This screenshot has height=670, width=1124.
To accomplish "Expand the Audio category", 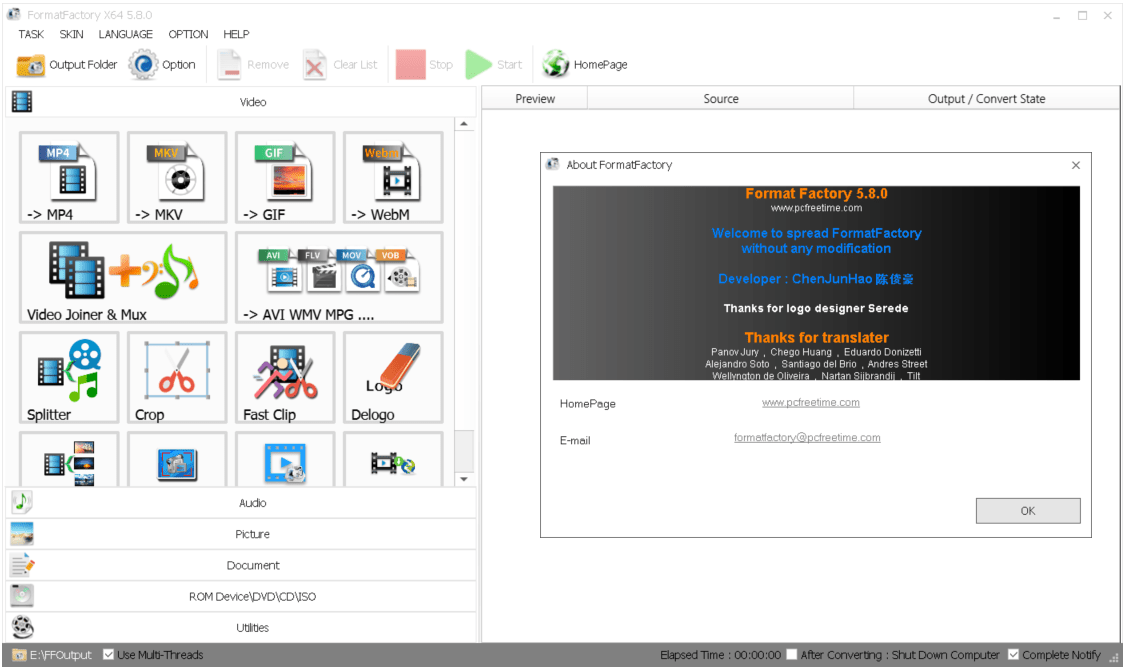I will pyautogui.click(x=241, y=503).
